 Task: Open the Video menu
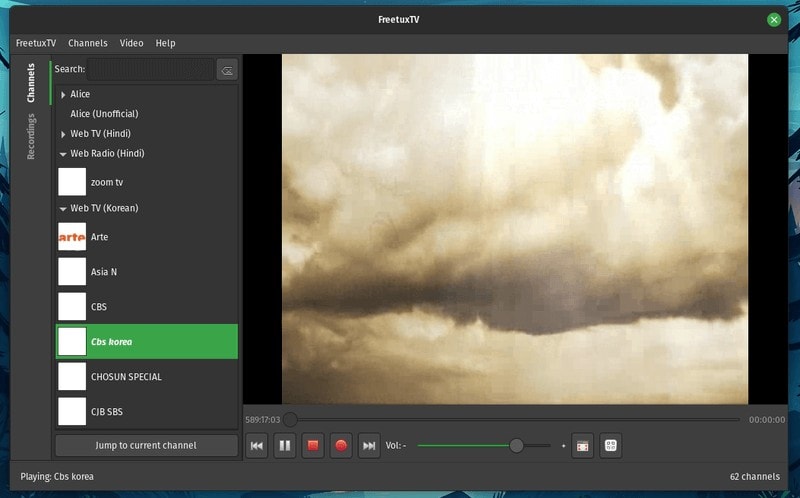pos(131,43)
